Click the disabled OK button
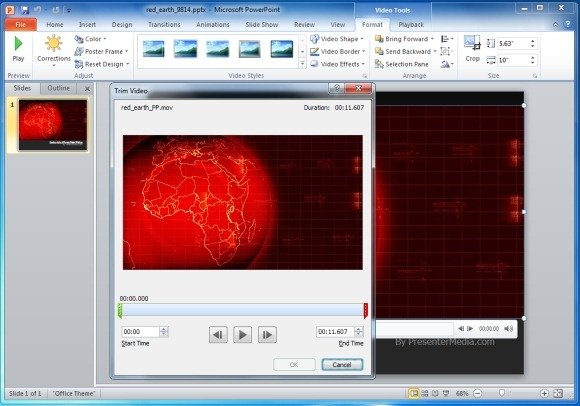The height and width of the screenshot is (406, 580). pyautogui.click(x=294, y=365)
